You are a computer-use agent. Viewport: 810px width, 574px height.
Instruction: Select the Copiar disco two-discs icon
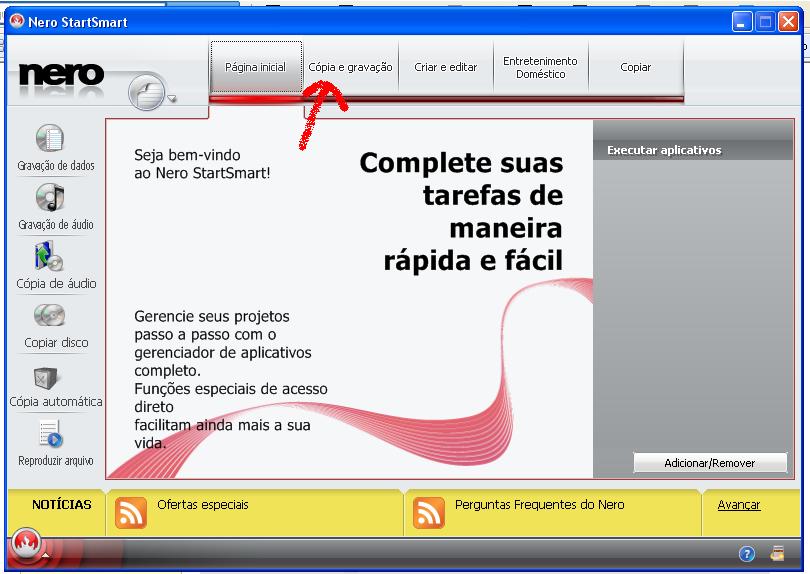pyautogui.click(x=50, y=315)
